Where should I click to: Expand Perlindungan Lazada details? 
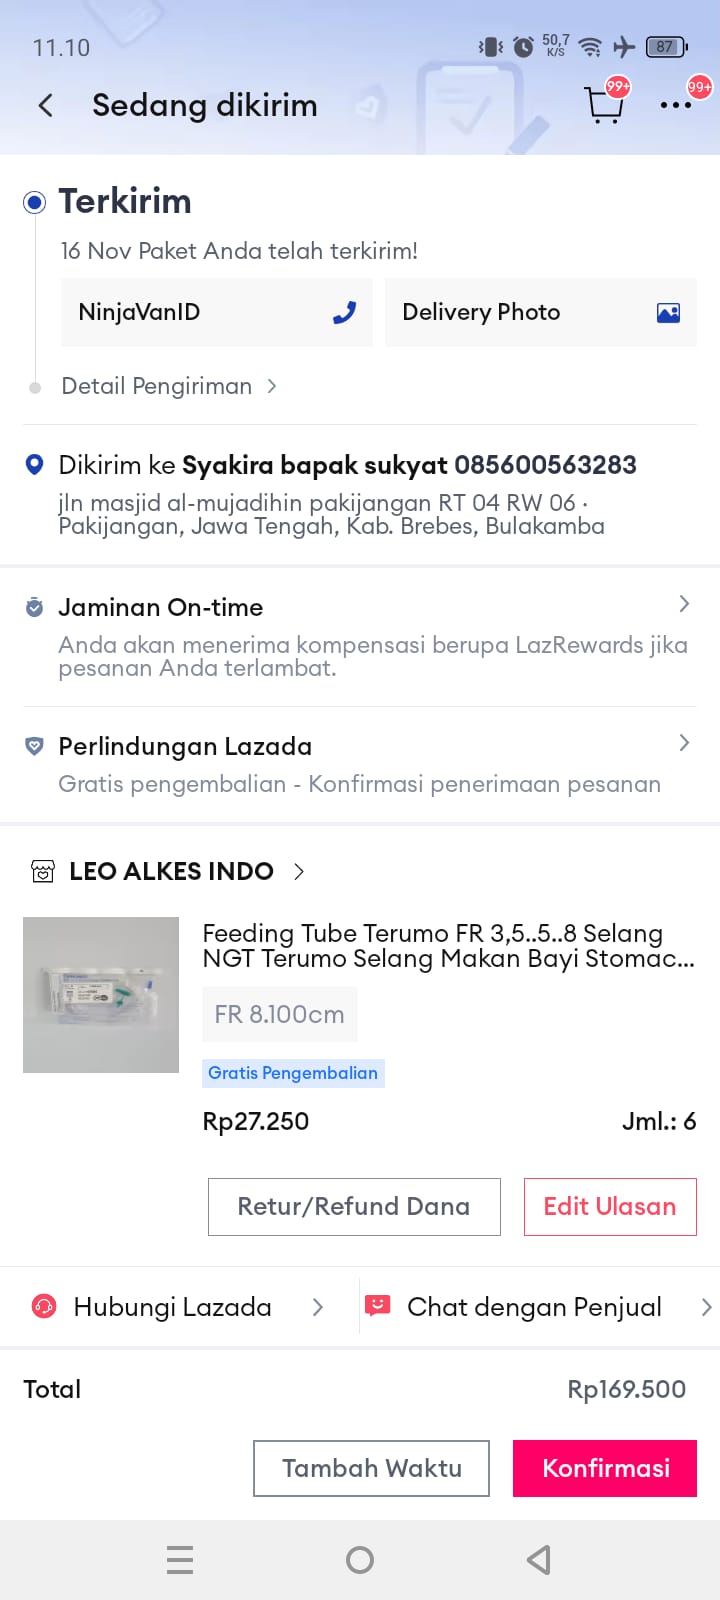tap(684, 743)
